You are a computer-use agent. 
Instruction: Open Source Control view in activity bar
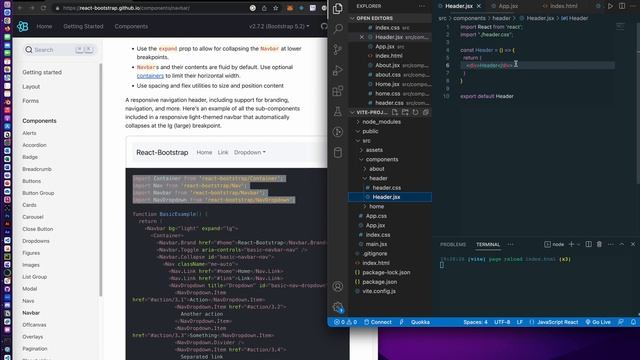[338, 49]
